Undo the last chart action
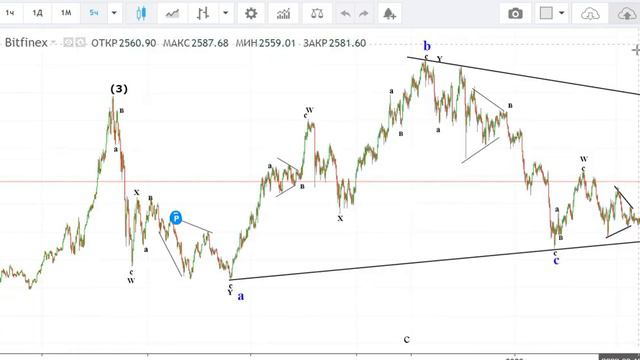 pyautogui.click(x=345, y=14)
